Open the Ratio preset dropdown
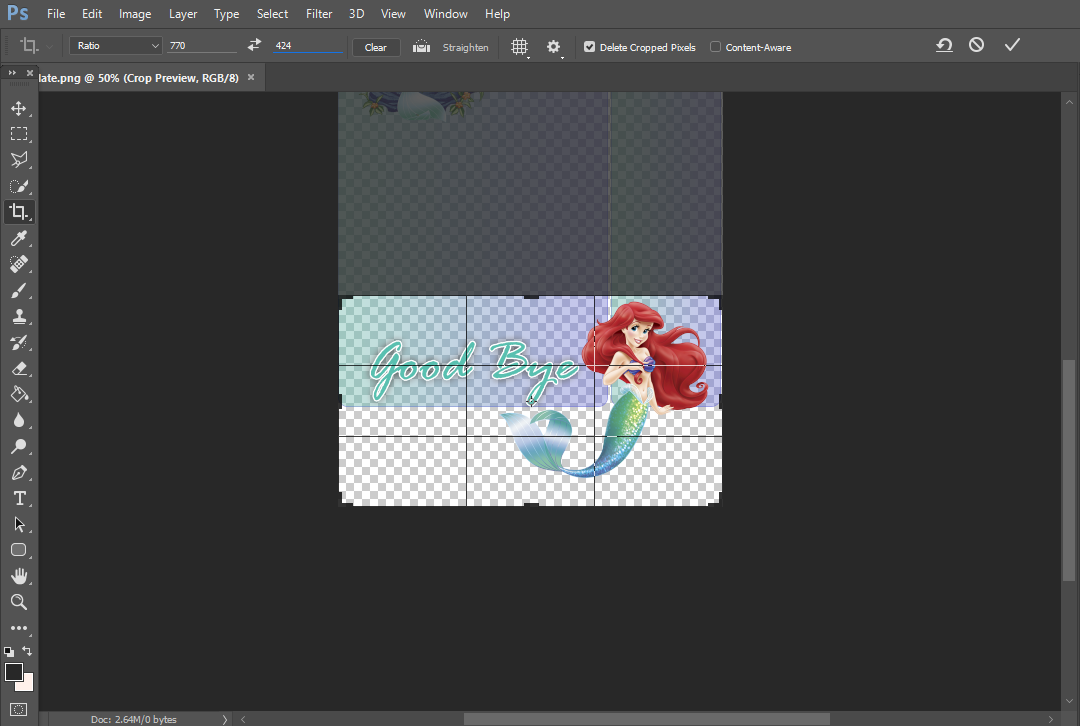 [x=116, y=45]
